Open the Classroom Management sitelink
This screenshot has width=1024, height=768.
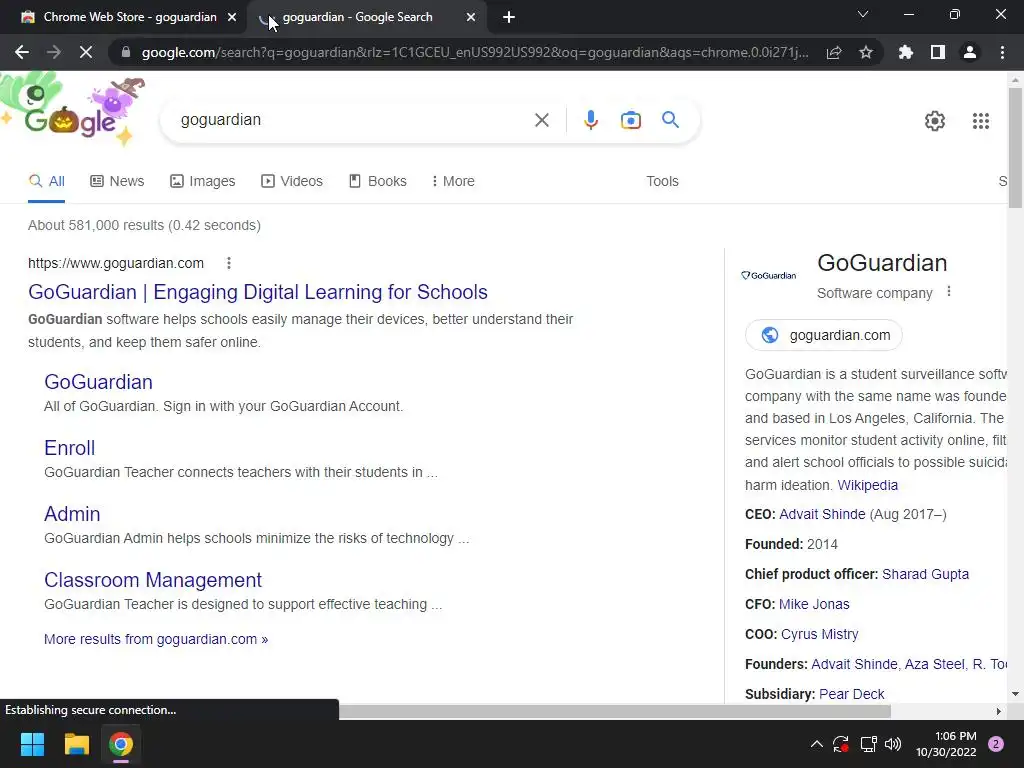pos(153,580)
